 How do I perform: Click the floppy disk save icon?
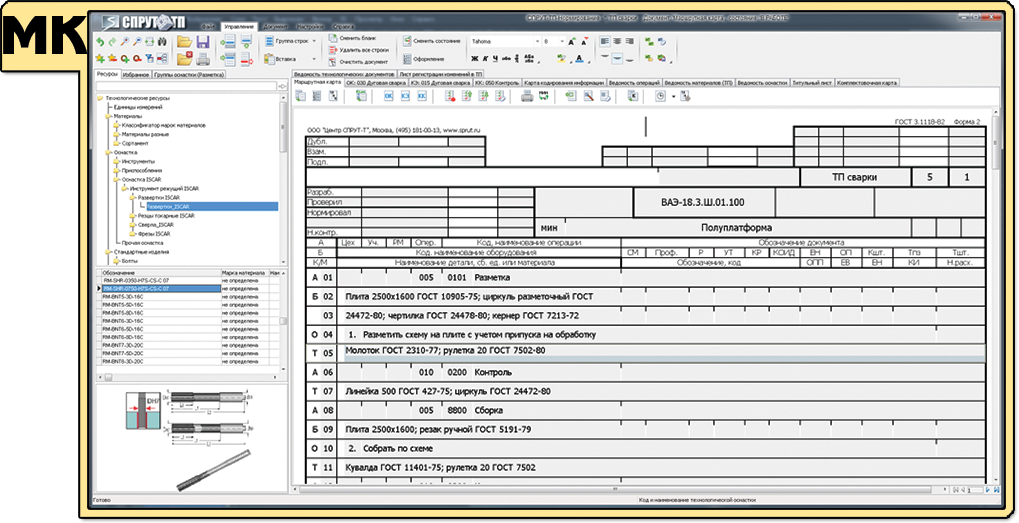click(203, 42)
